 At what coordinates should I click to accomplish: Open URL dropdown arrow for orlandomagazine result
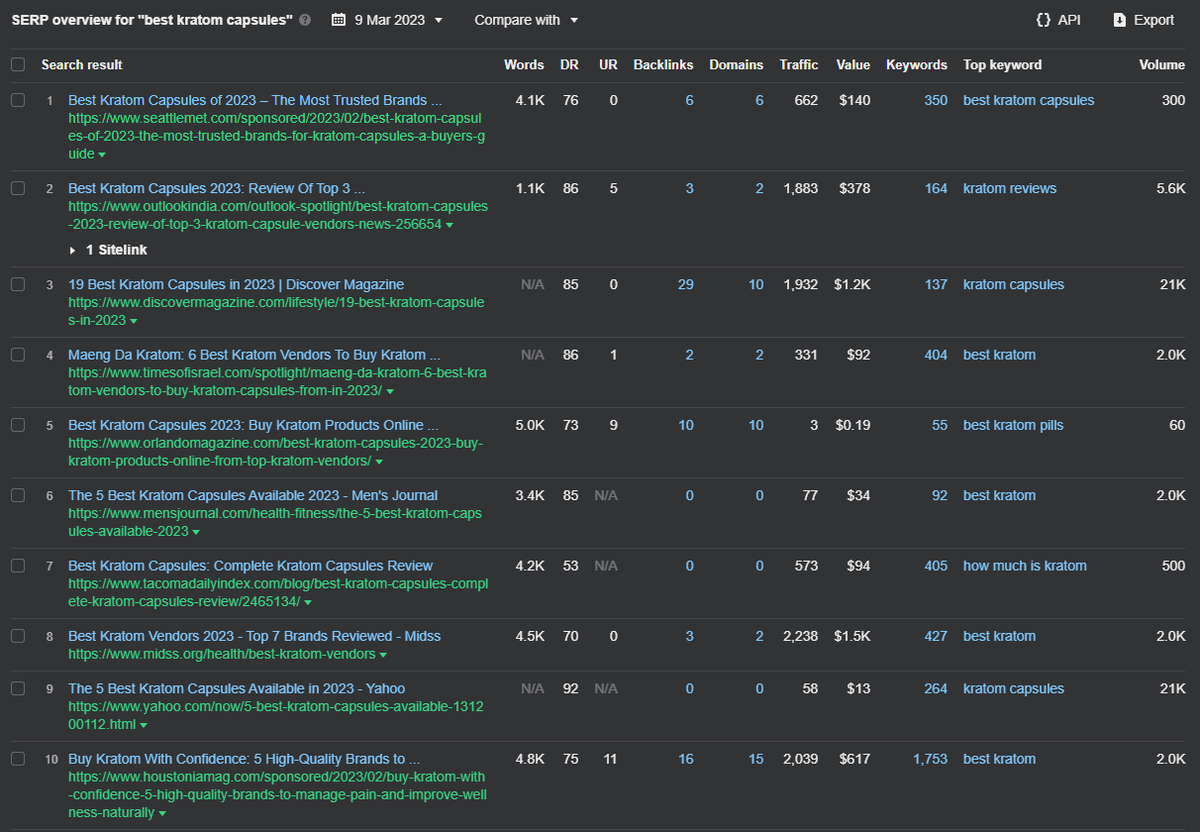[x=379, y=462]
